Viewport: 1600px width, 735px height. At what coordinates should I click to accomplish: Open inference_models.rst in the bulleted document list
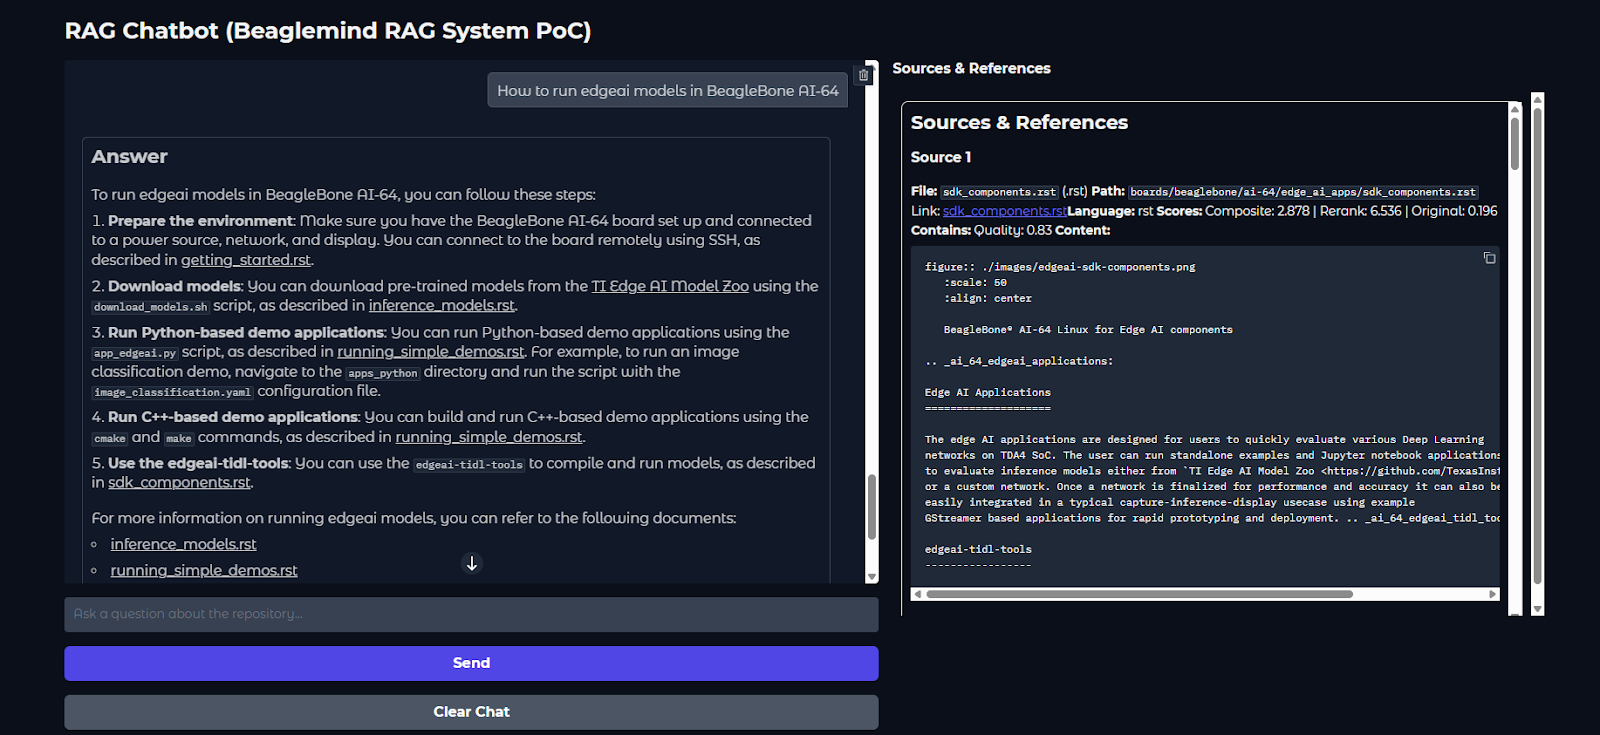(x=184, y=544)
